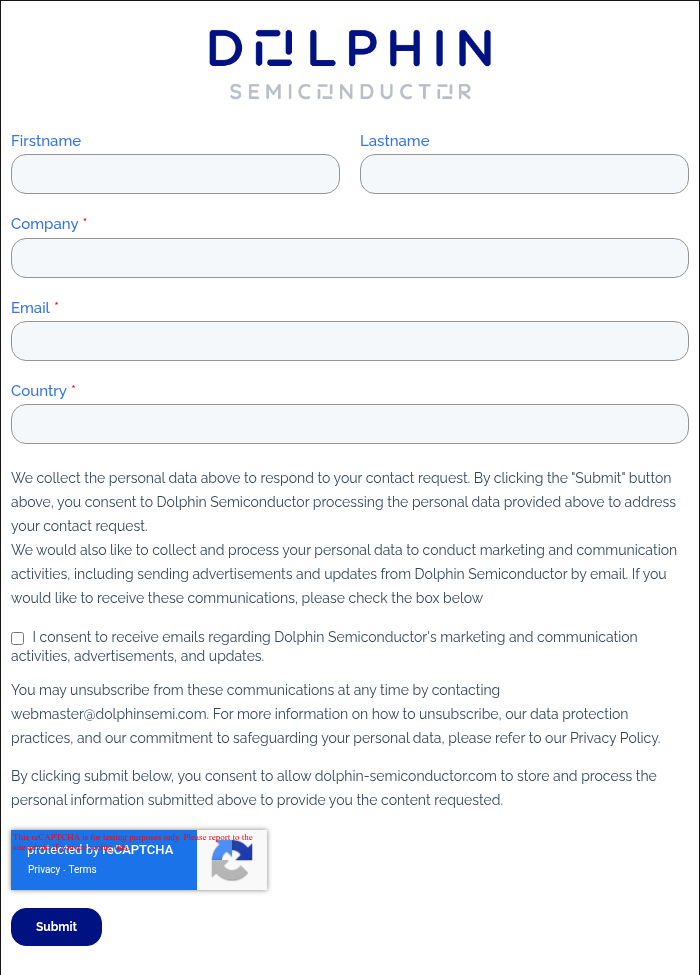700x975 pixels.
Task: Focus the Country input field
Action: coord(350,424)
